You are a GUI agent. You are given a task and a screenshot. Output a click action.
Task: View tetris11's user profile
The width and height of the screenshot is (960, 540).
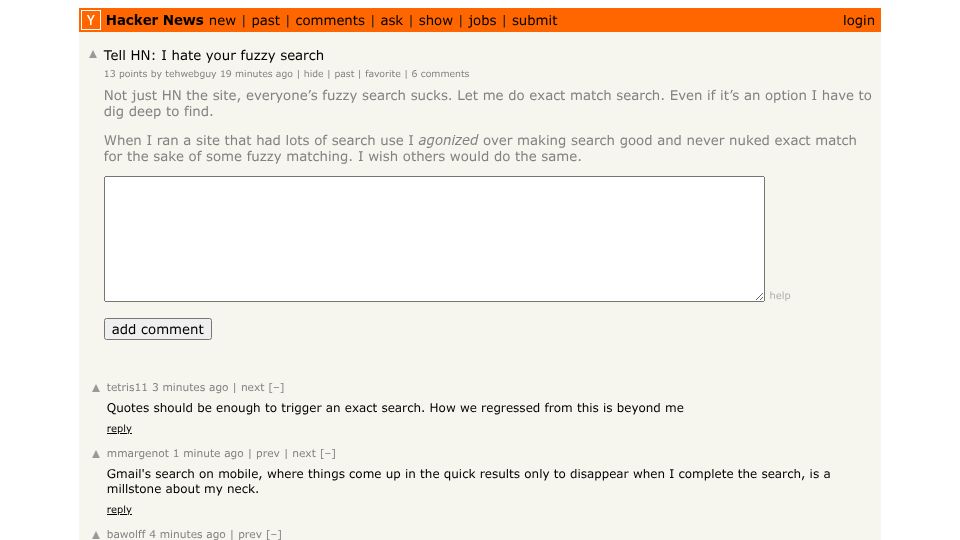tap(127, 387)
